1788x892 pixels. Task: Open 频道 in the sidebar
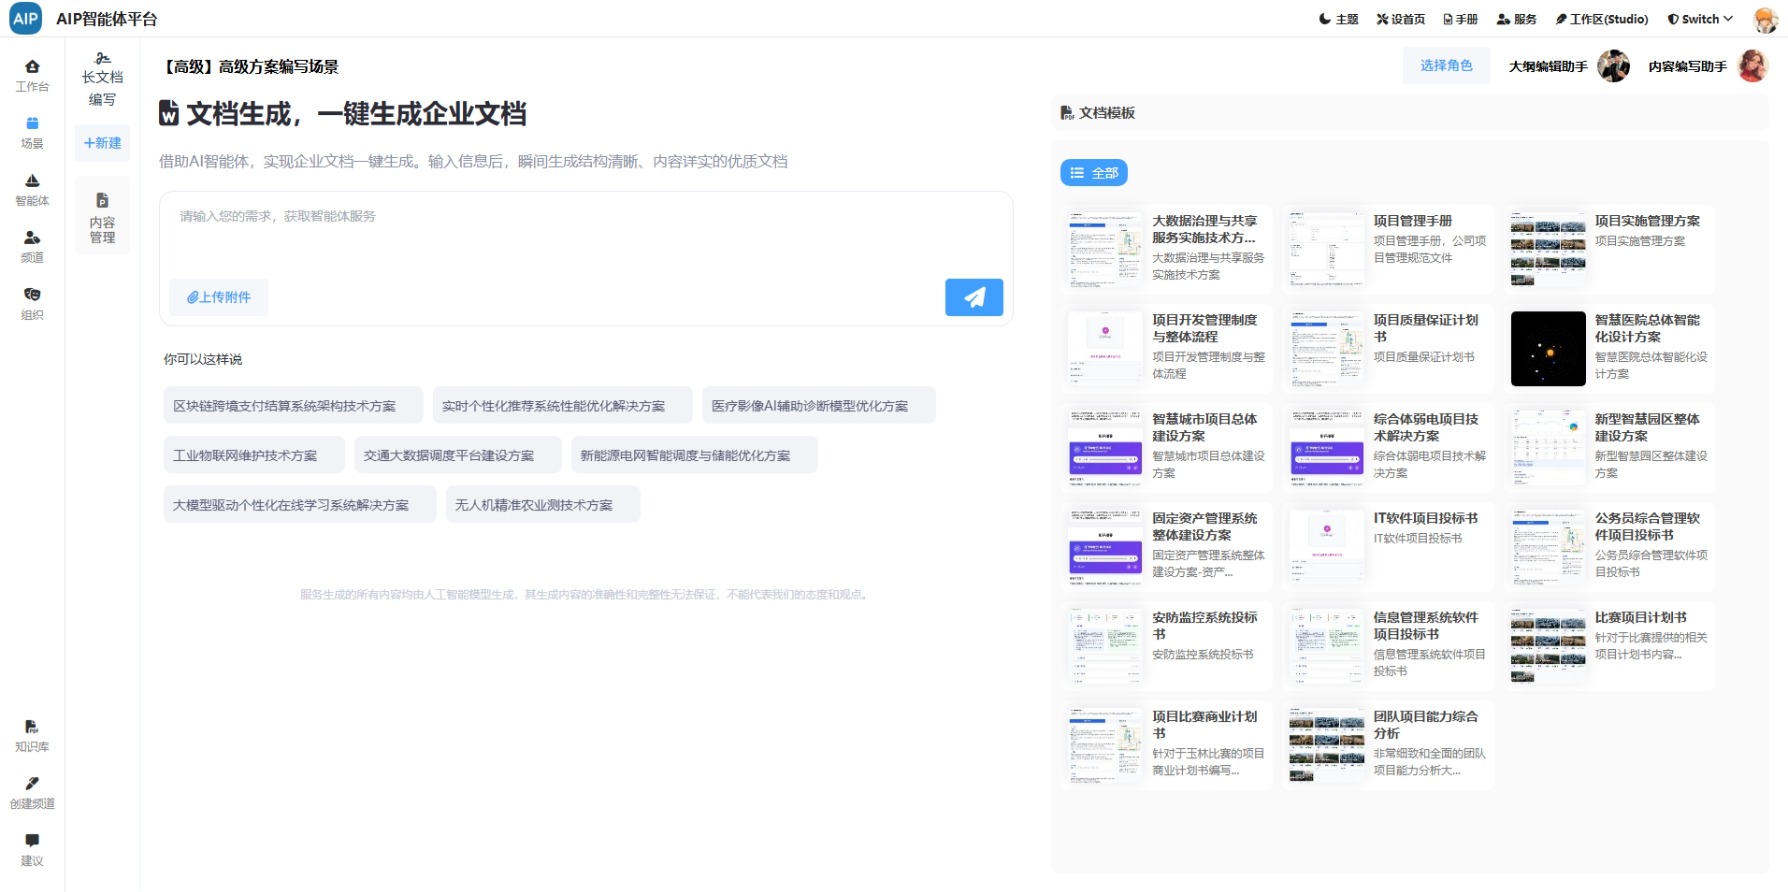[x=32, y=246]
